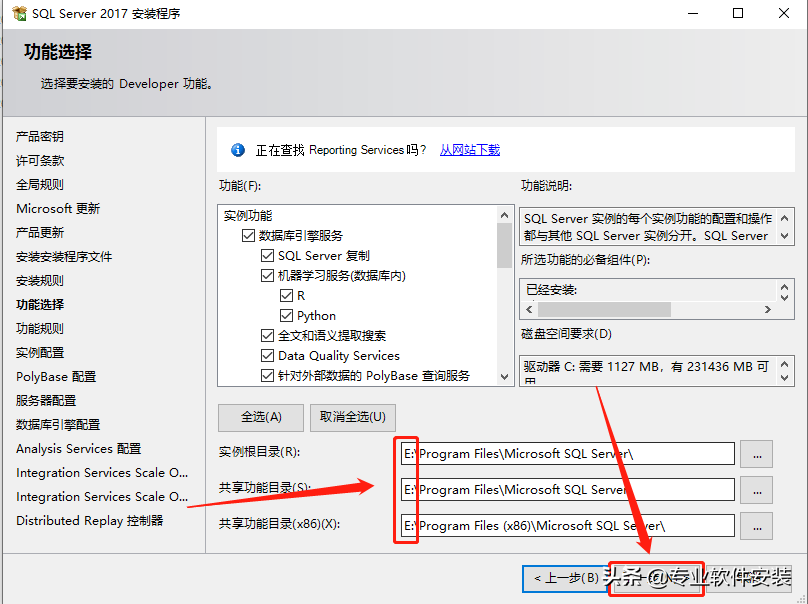The height and width of the screenshot is (604, 808).
Task: Click right arrow of prerequisites horizontal scrollbar
Action: (768, 309)
